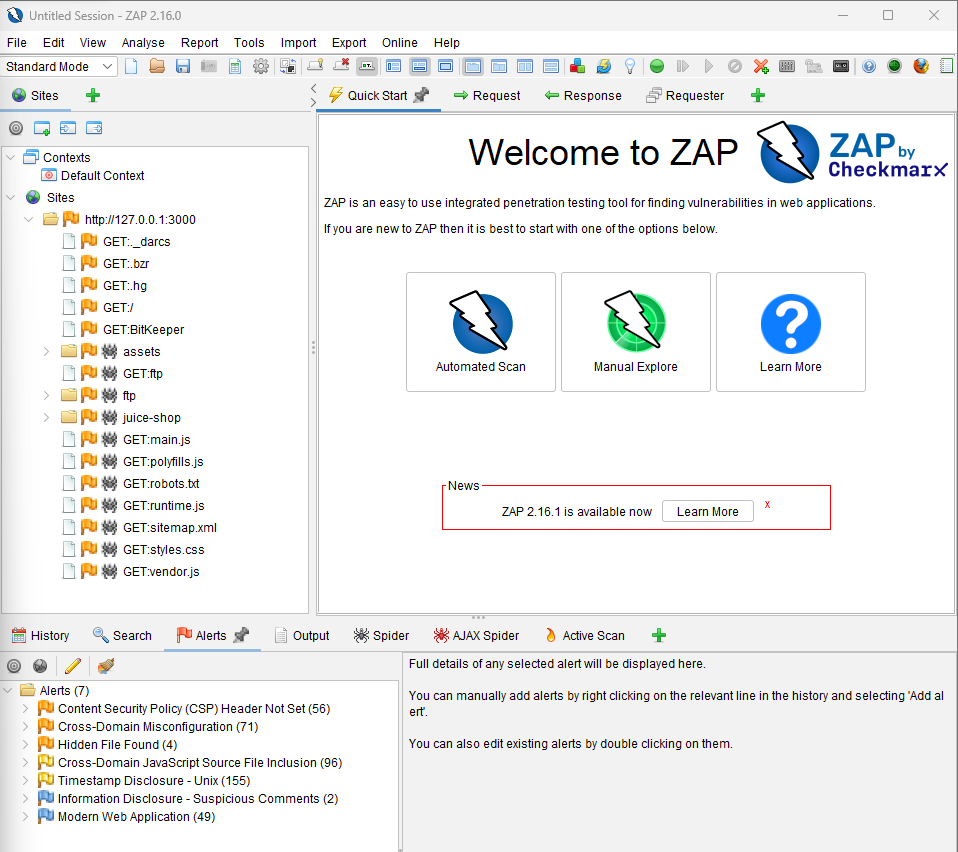This screenshot has width=958, height=852.
Task: Click the Automated Scan lightning icon
Action: point(481,322)
